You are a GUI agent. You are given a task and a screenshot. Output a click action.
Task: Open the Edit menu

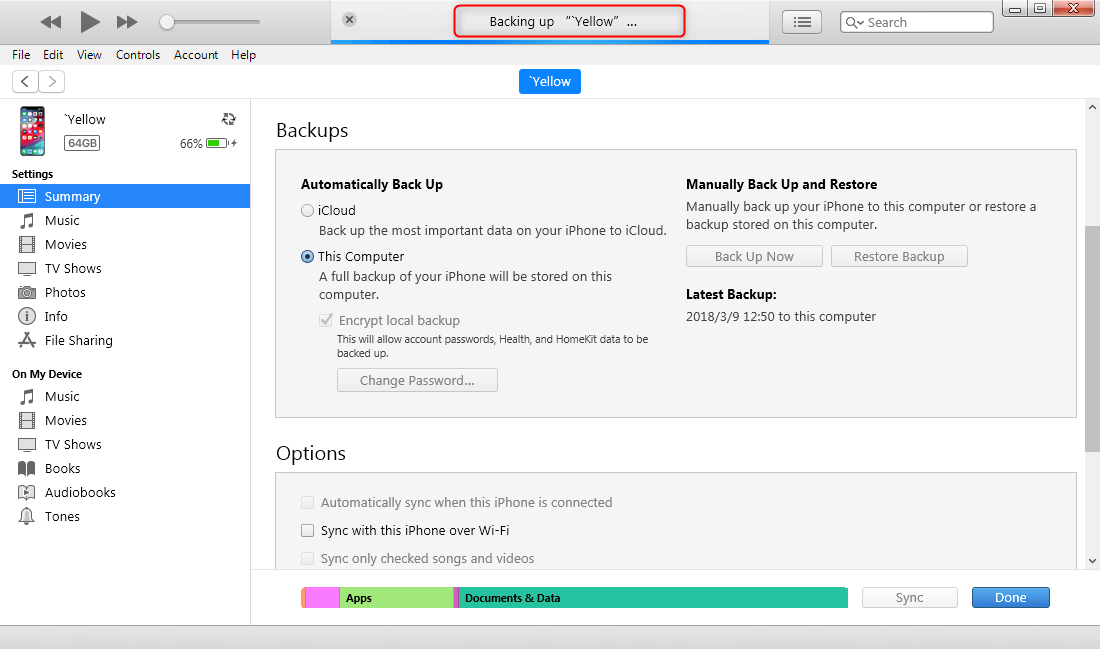pyautogui.click(x=53, y=55)
